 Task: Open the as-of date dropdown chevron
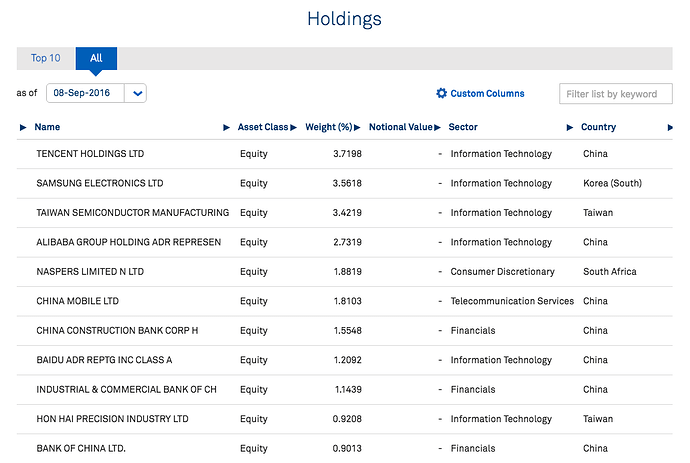click(138, 93)
